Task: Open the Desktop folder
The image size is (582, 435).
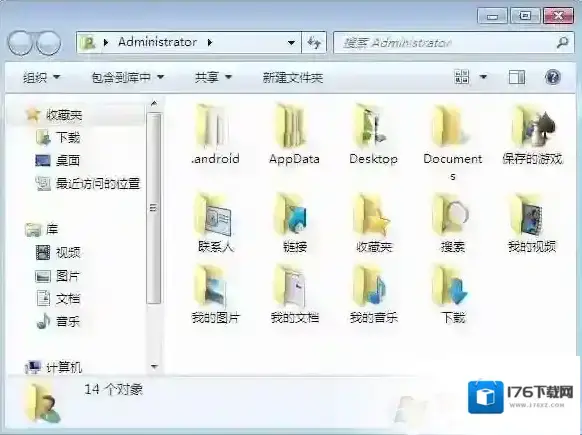Action: [373, 135]
